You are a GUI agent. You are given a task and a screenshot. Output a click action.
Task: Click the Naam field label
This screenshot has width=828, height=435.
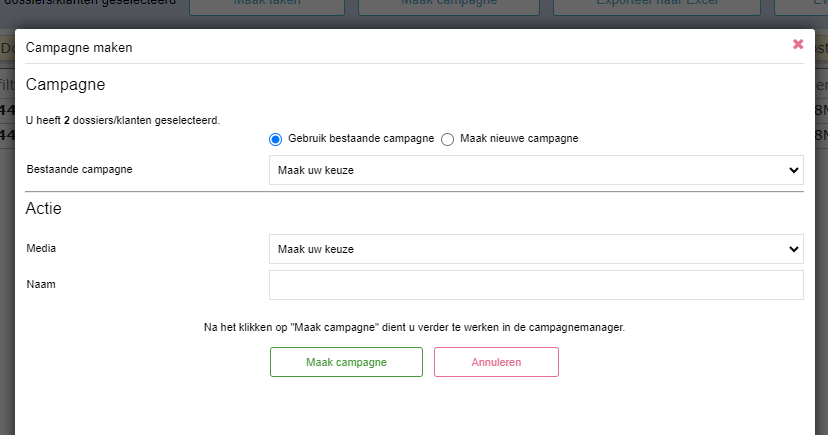point(41,284)
